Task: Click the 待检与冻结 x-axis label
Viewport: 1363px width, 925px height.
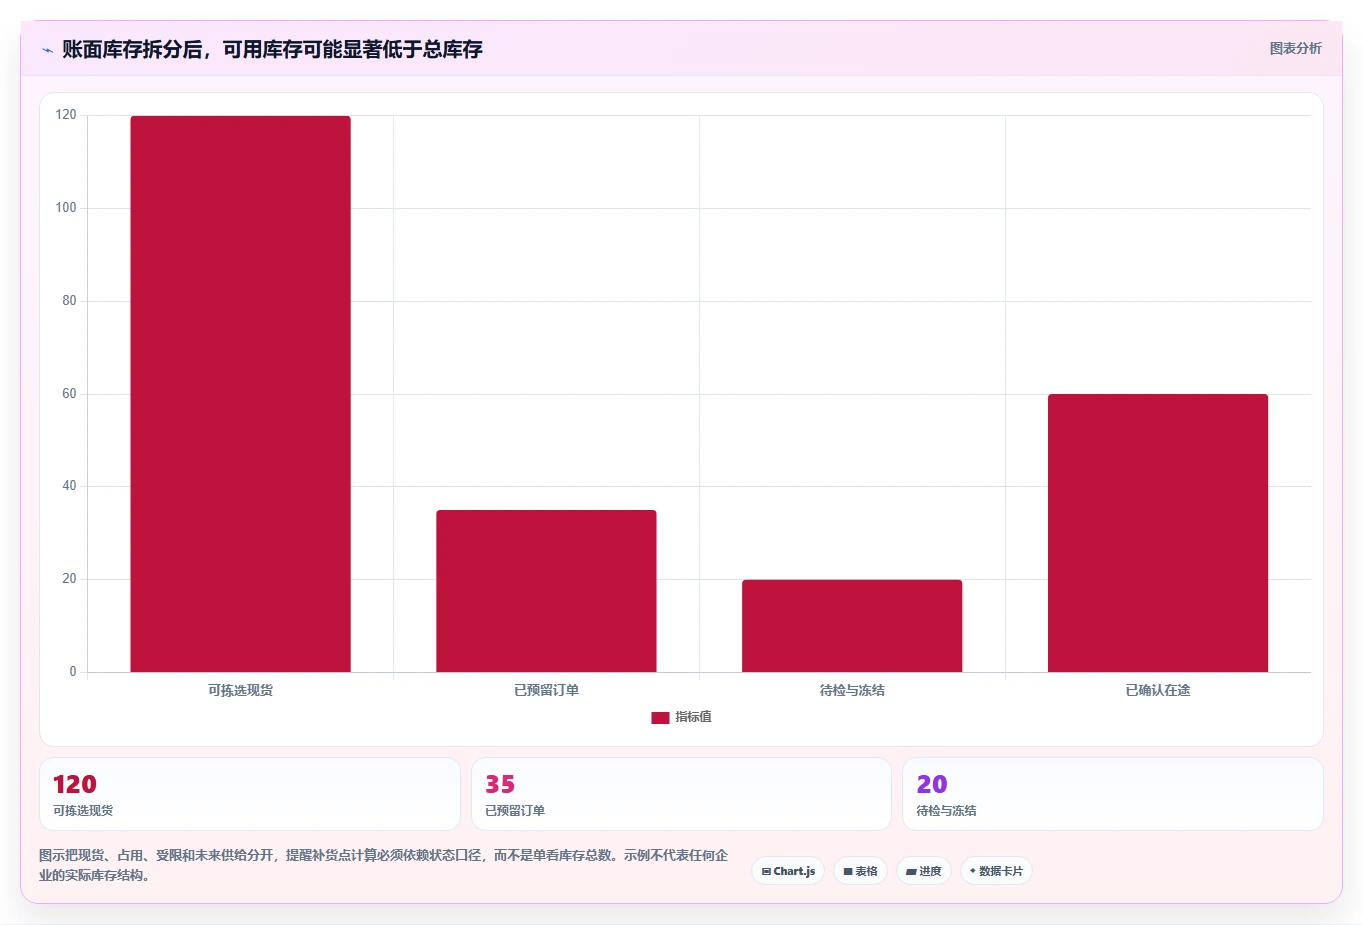Action: pyautogui.click(x=852, y=690)
